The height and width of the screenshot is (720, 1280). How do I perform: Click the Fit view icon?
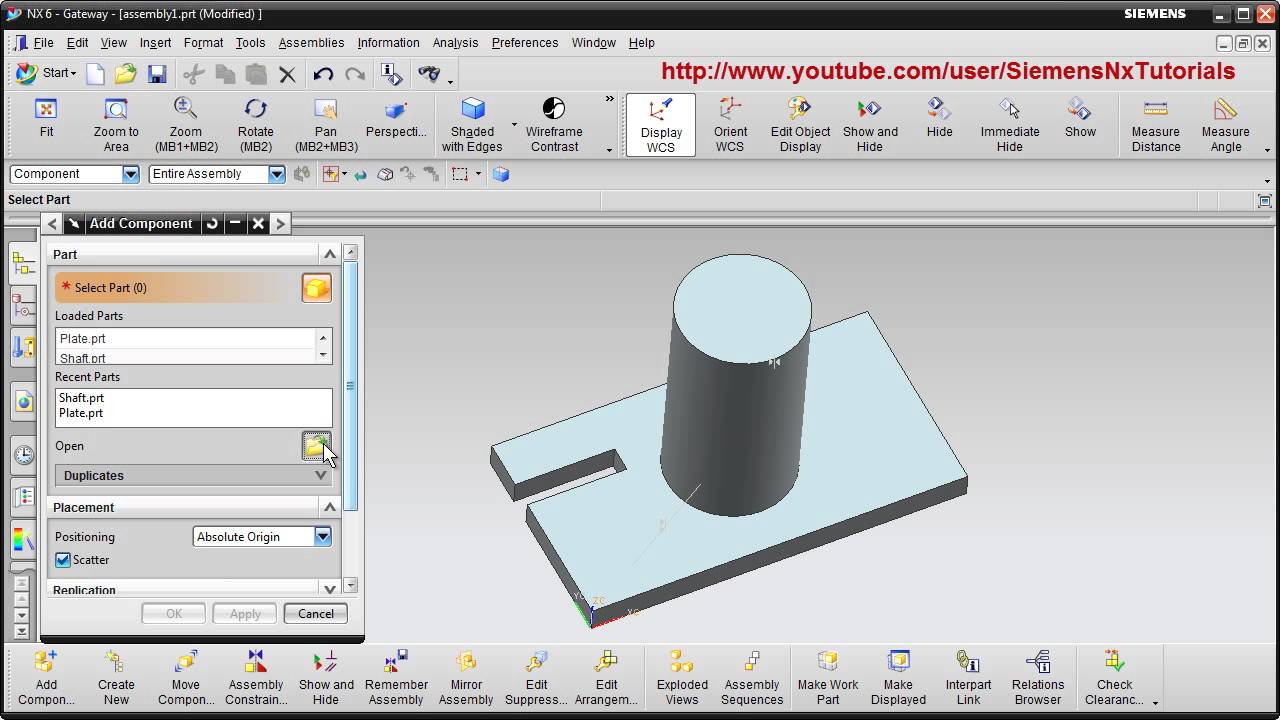46,109
